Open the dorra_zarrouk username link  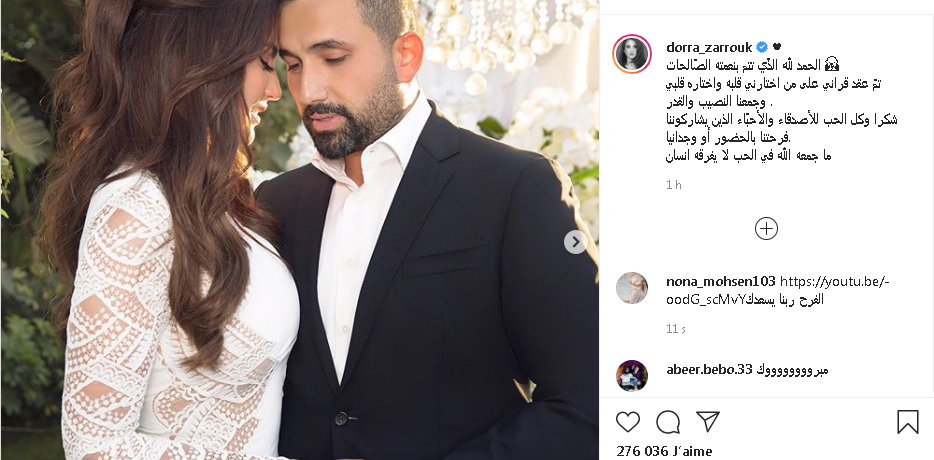tap(709, 47)
